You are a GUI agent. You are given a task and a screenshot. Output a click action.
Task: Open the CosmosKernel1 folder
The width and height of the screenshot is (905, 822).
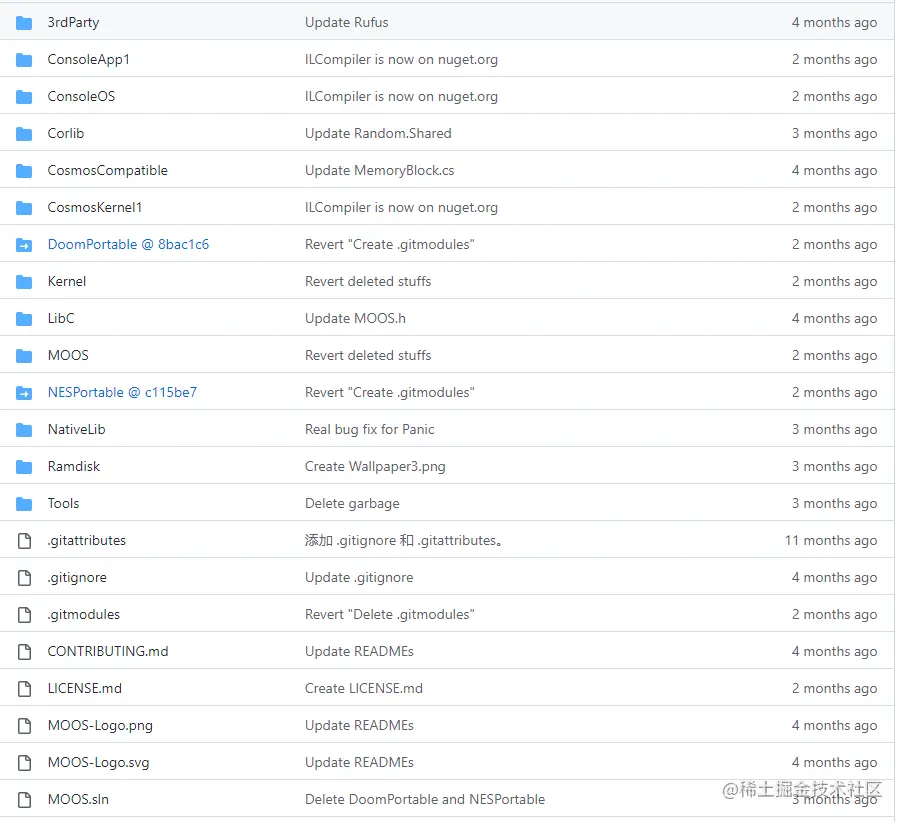click(95, 207)
